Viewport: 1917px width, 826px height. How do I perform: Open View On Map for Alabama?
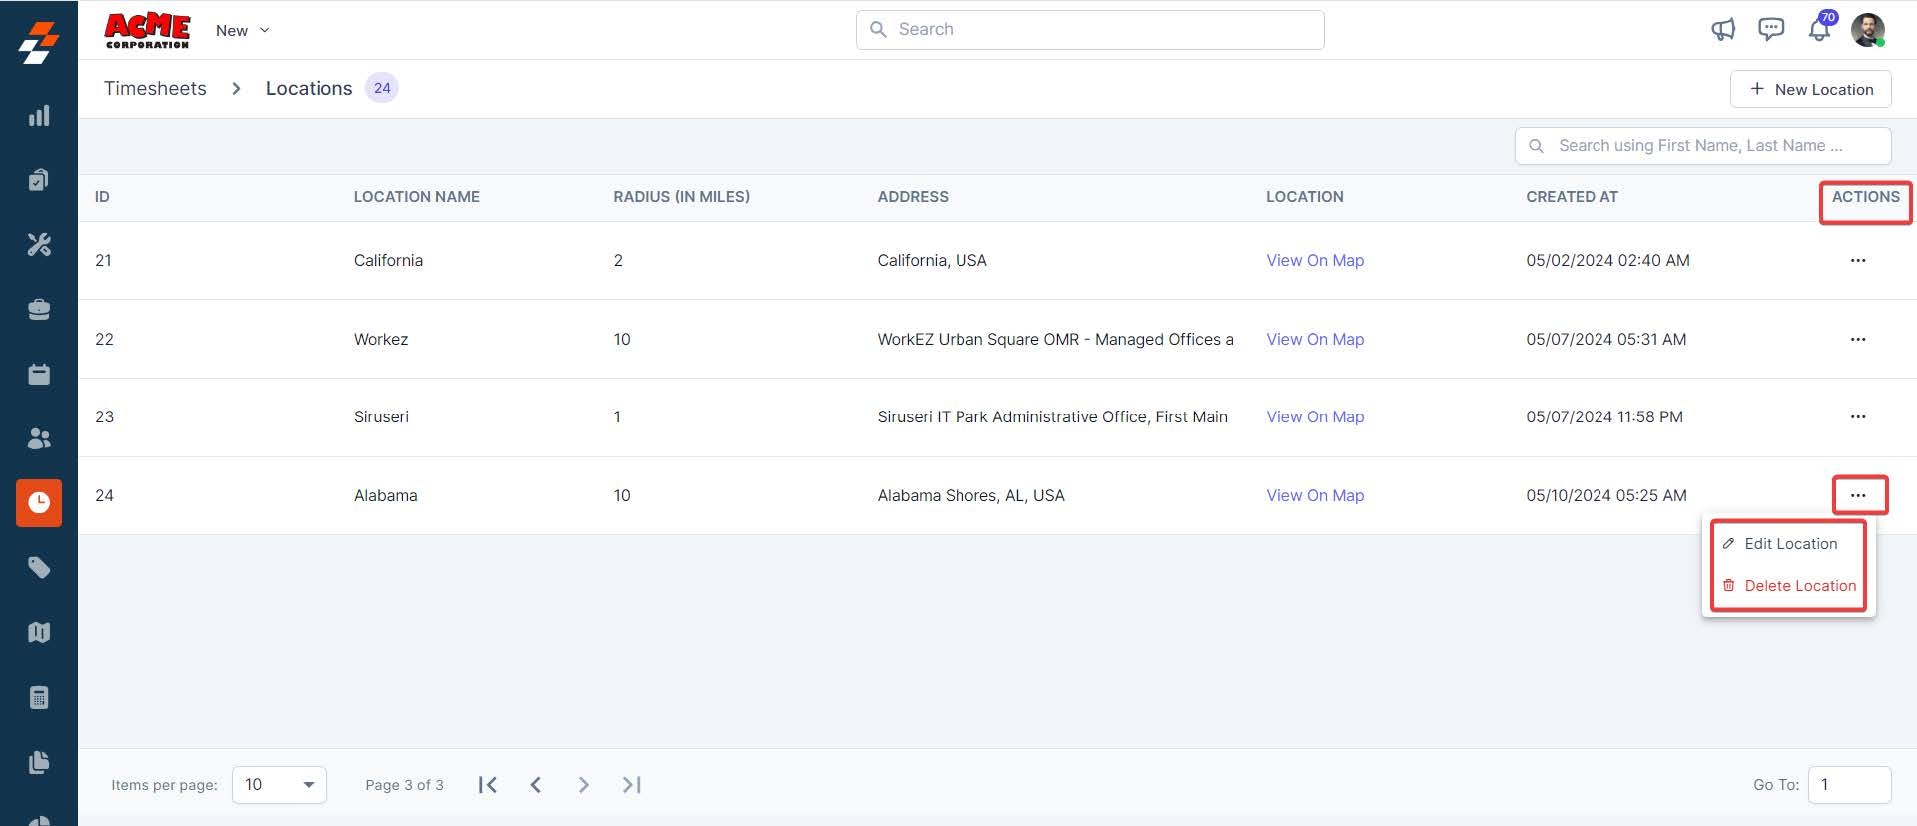1315,495
